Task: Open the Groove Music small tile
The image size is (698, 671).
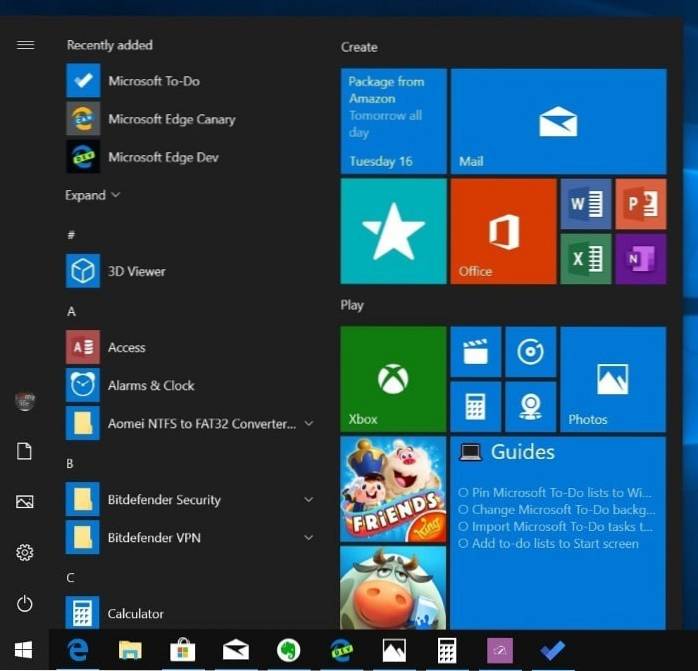Action: pyautogui.click(x=530, y=352)
